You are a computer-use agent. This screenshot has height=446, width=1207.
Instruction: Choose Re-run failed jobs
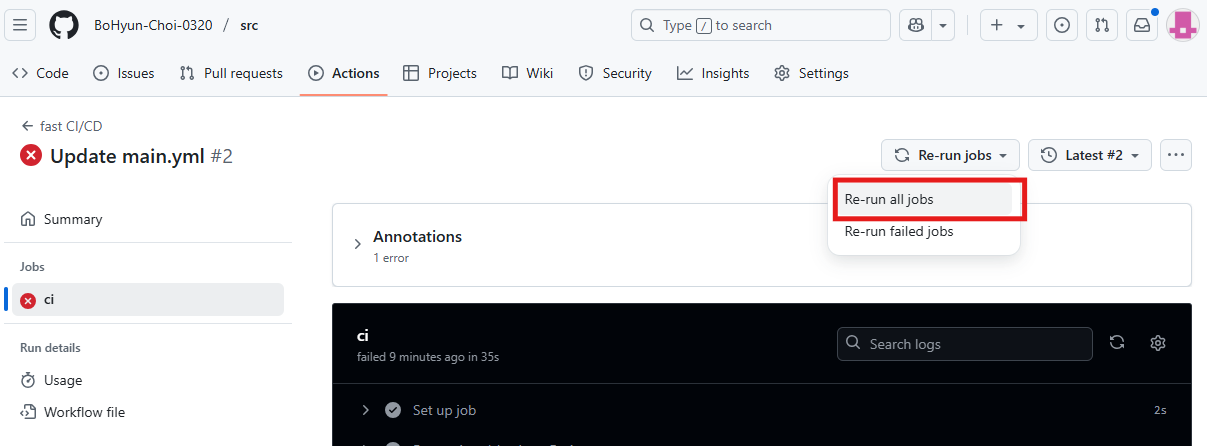925,231
